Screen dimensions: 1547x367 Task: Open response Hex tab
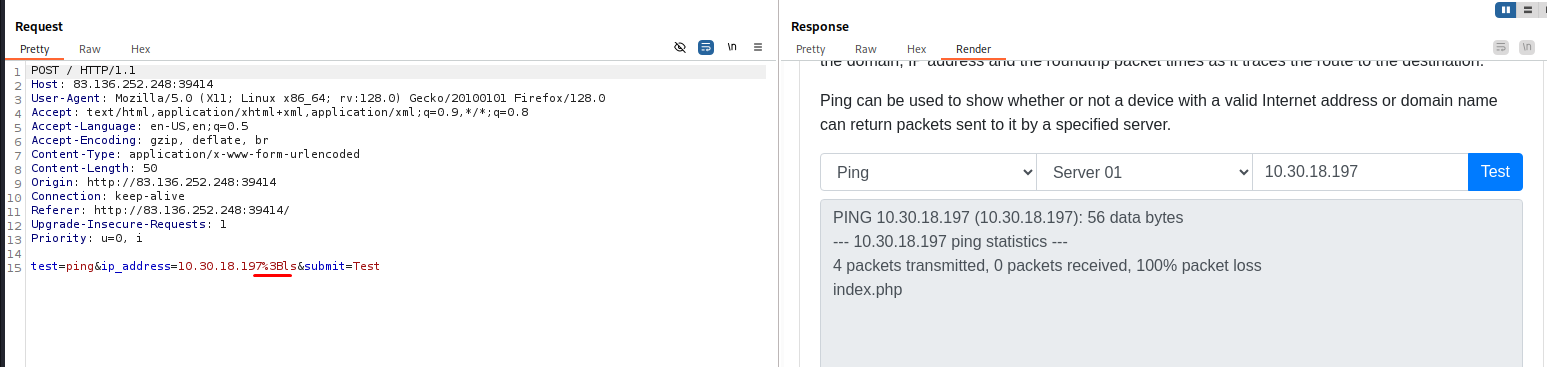click(x=916, y=49)
